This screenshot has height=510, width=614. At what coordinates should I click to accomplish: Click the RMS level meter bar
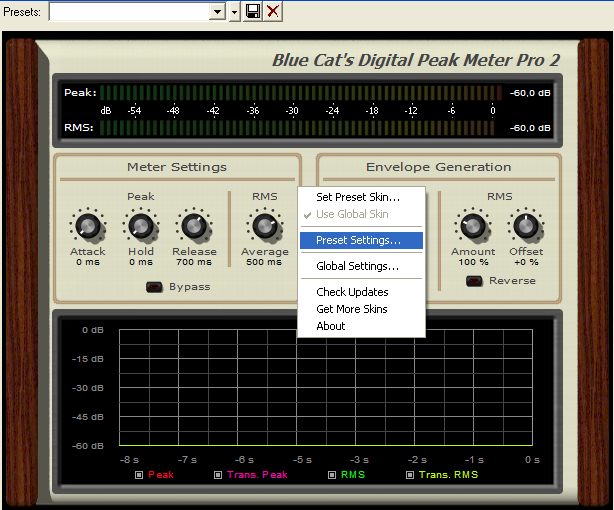click(297, 128)
